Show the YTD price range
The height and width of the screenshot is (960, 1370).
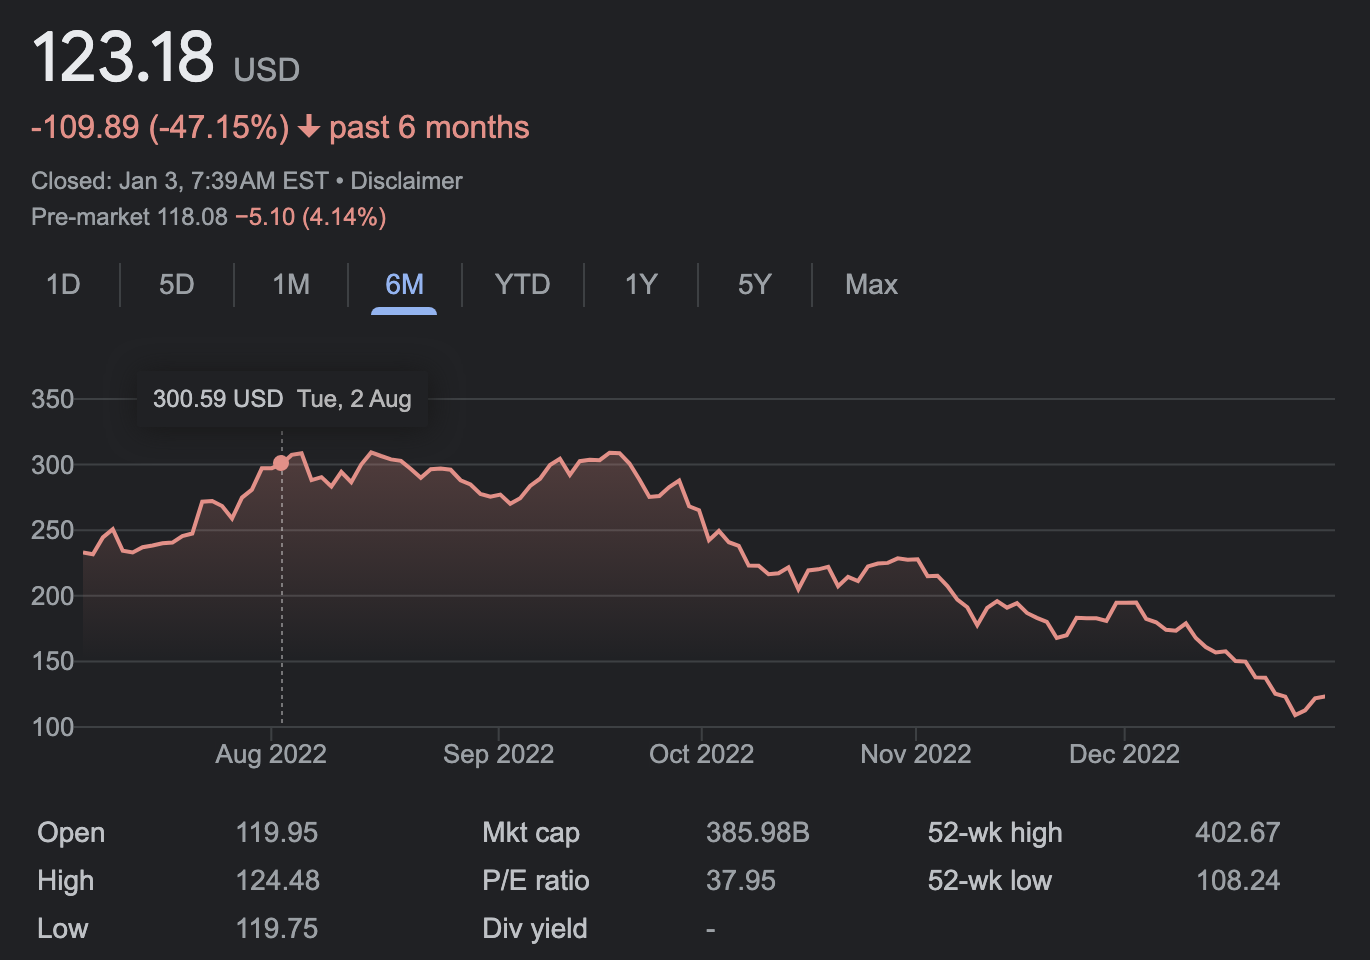(x=522, y=285)
